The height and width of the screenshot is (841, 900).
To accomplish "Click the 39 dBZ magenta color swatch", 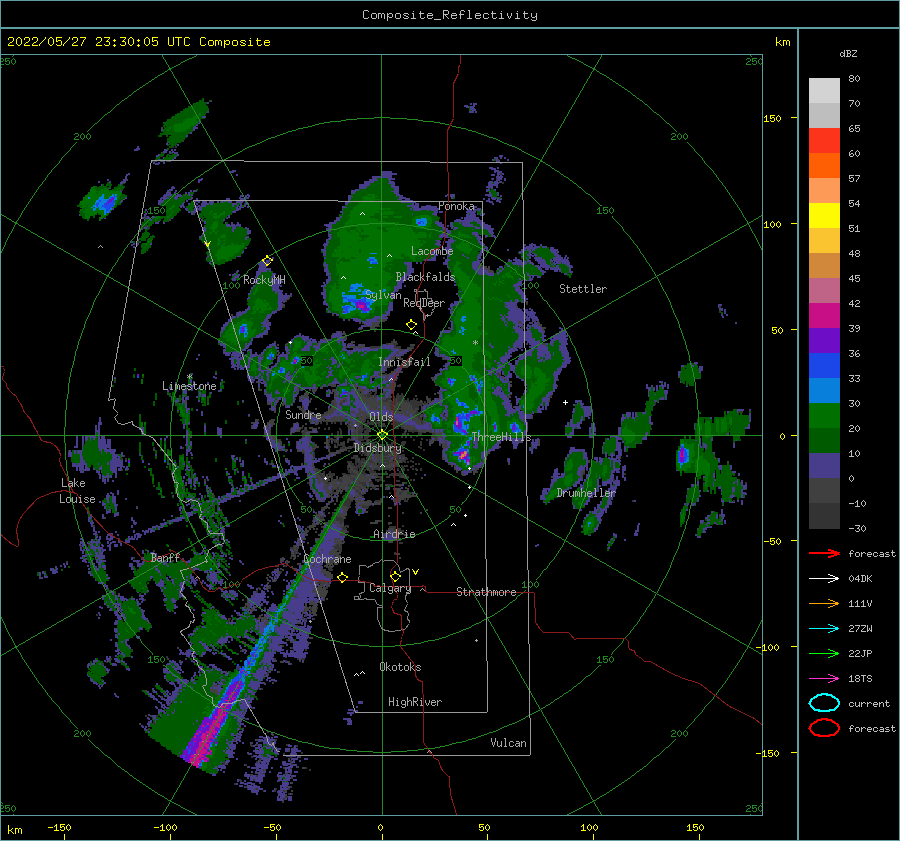I will pyautogui.click(x=824, y=316).
